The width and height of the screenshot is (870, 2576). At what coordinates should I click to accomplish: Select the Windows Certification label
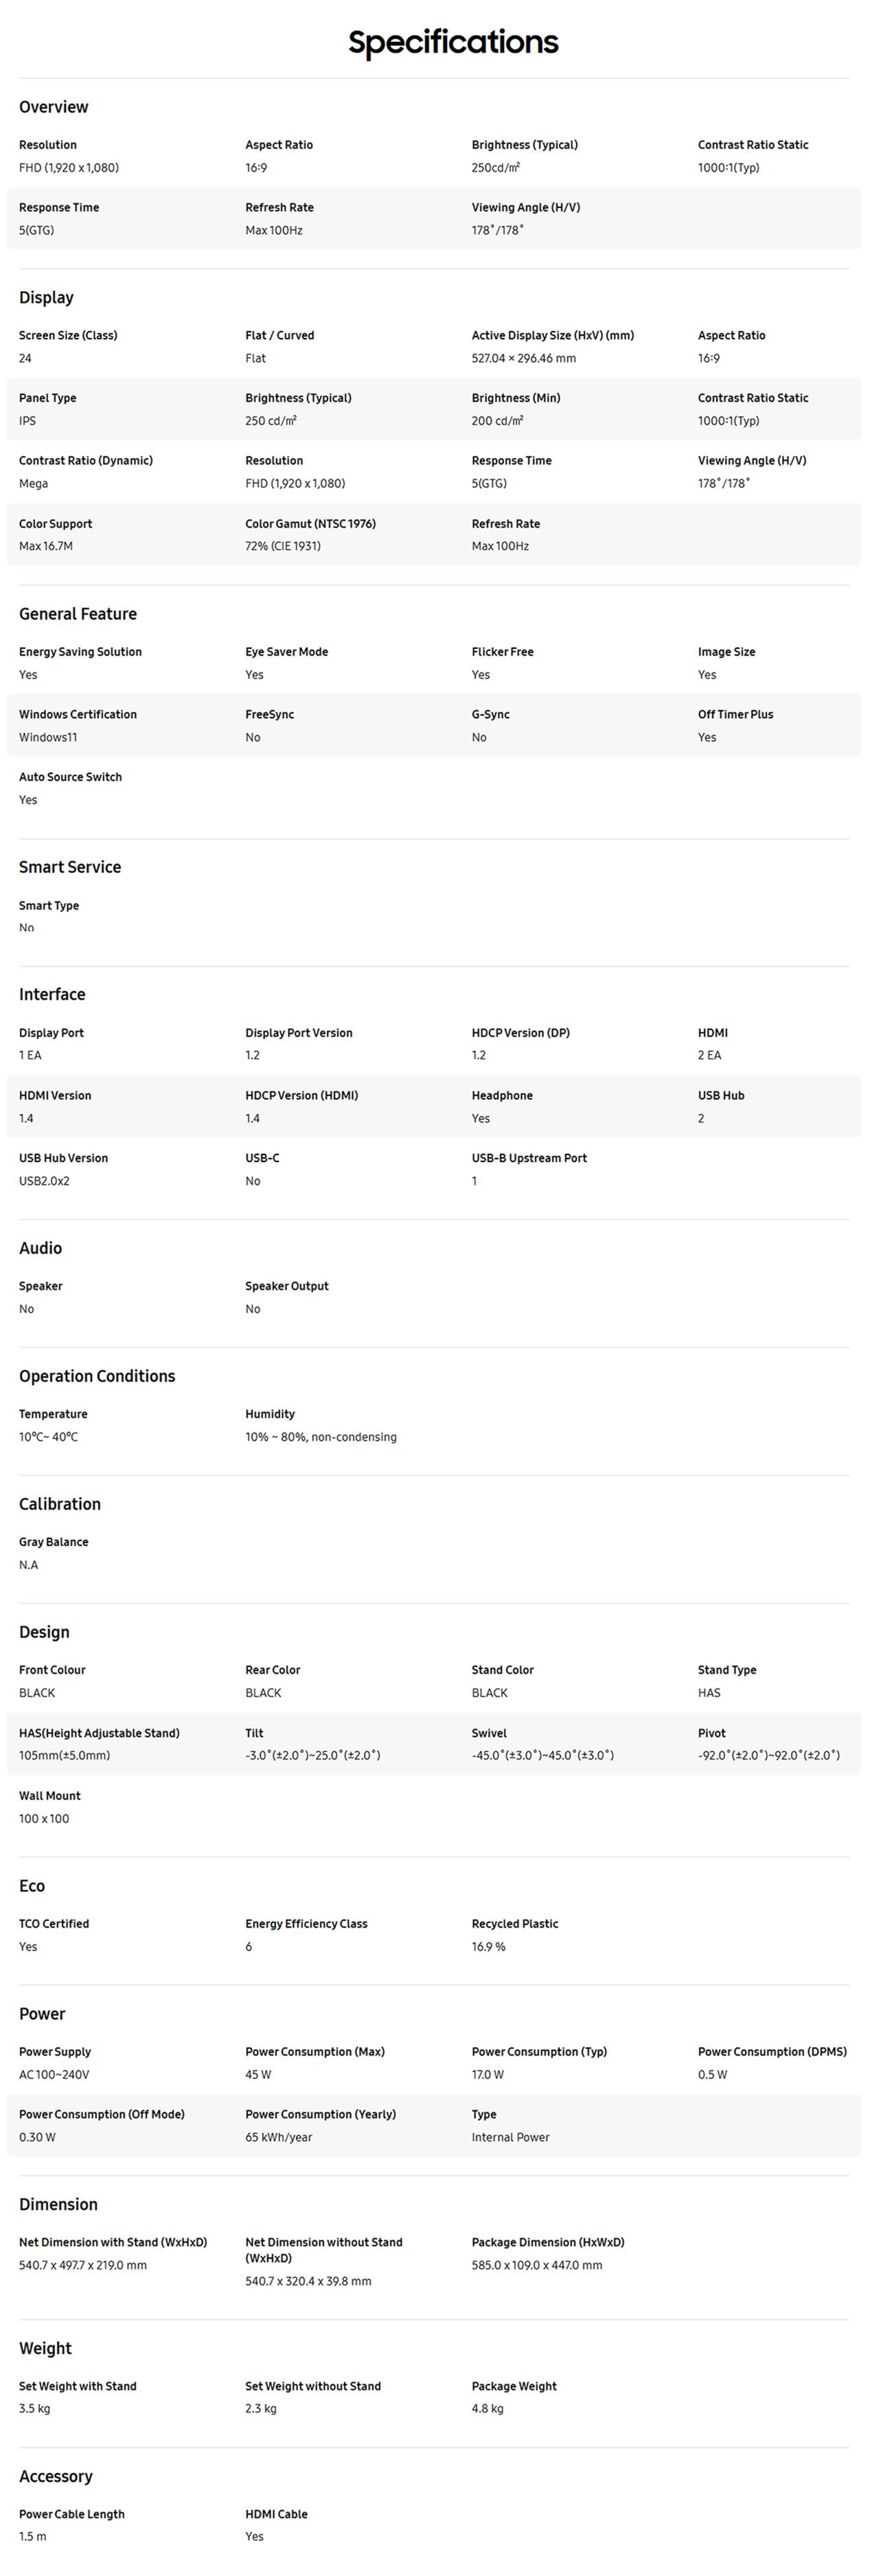78,714
